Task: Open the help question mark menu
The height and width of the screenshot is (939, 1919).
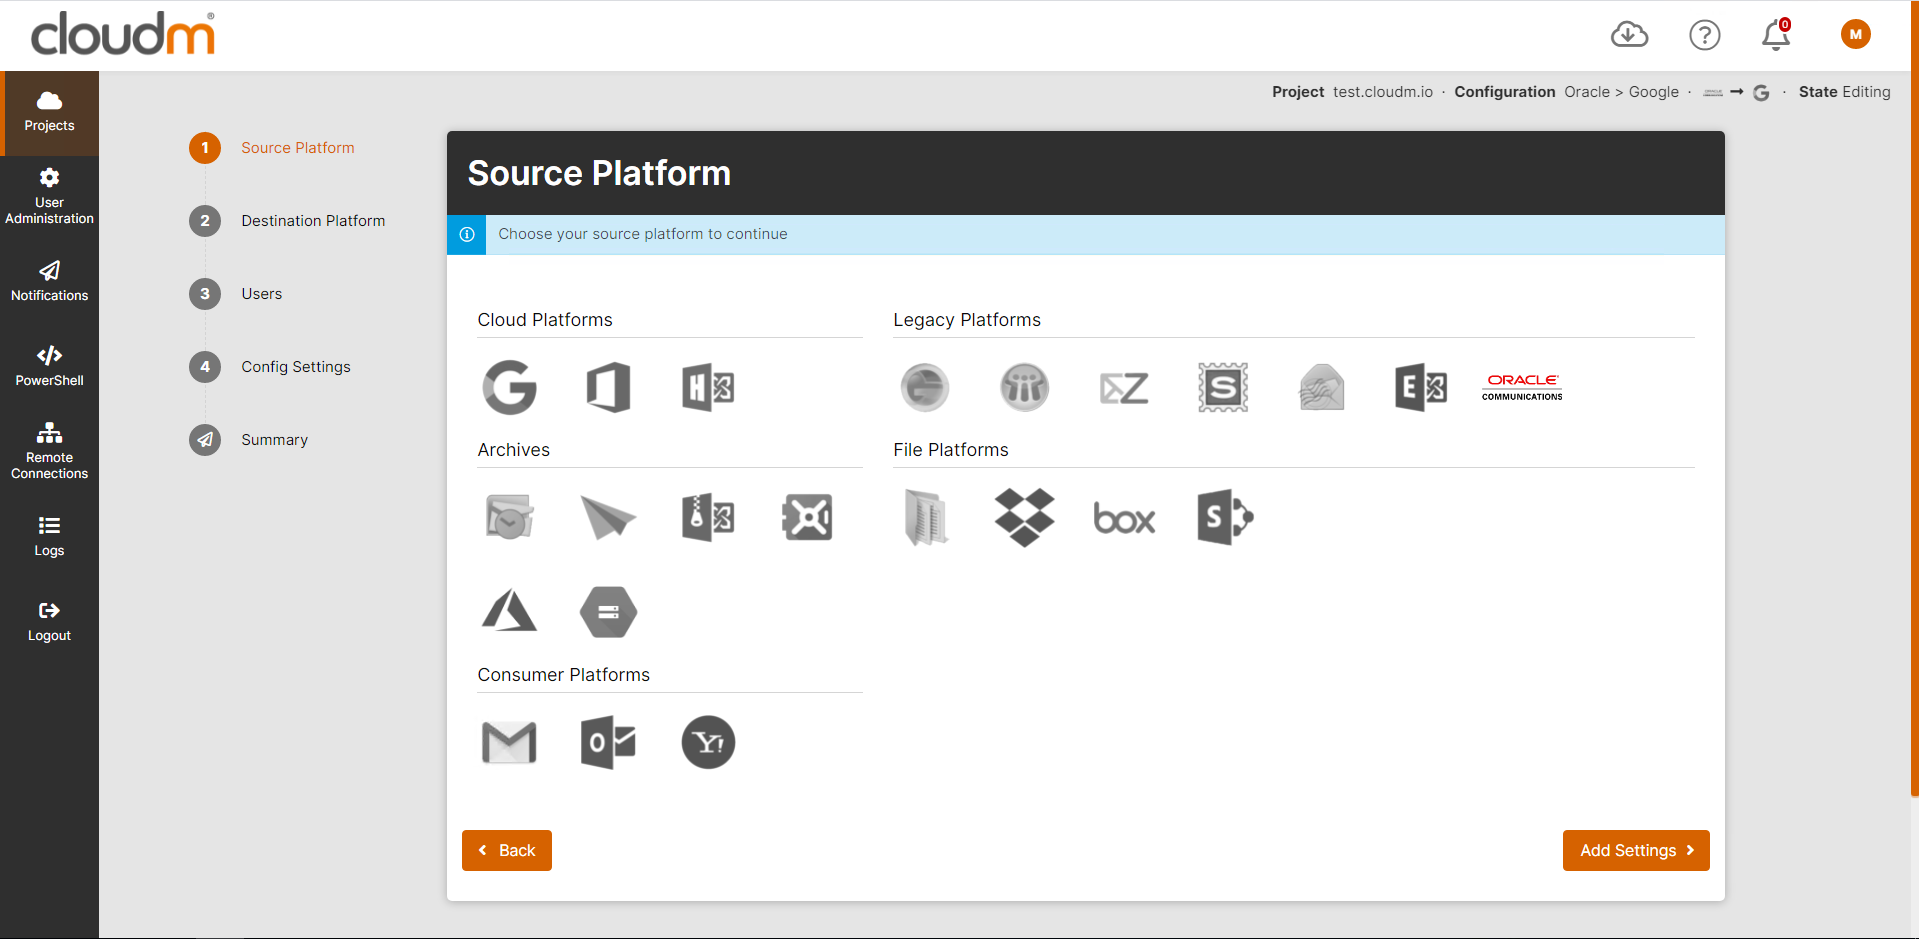Action: 1705,35
